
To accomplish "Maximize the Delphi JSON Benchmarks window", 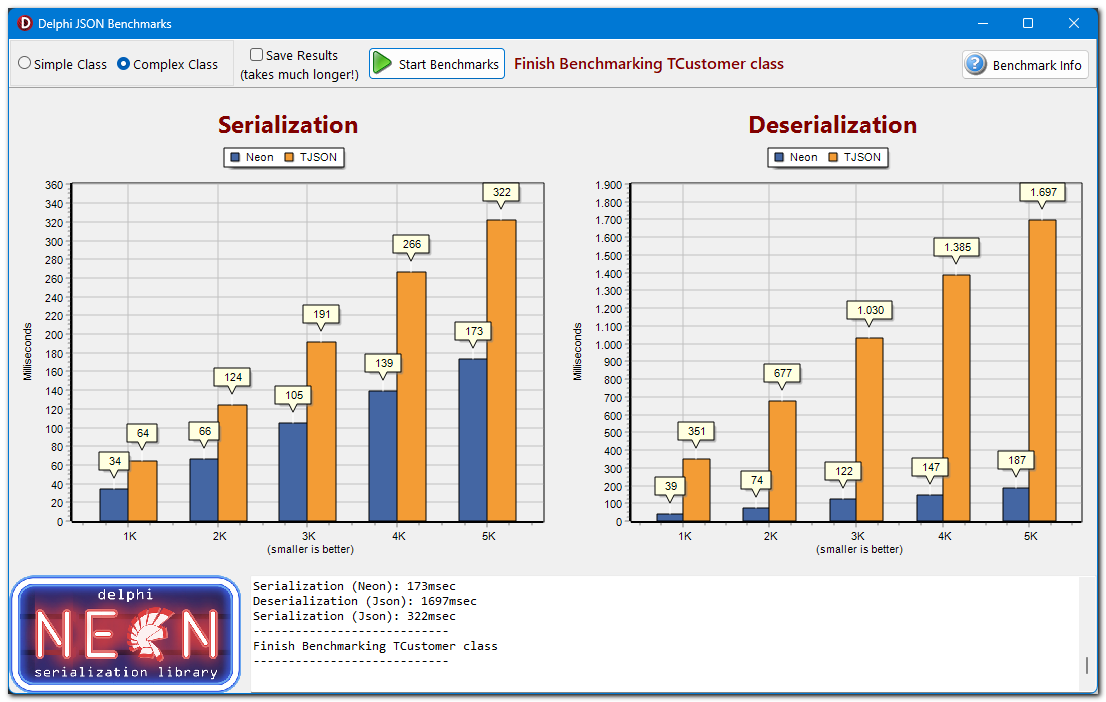I will [1028, 23].
